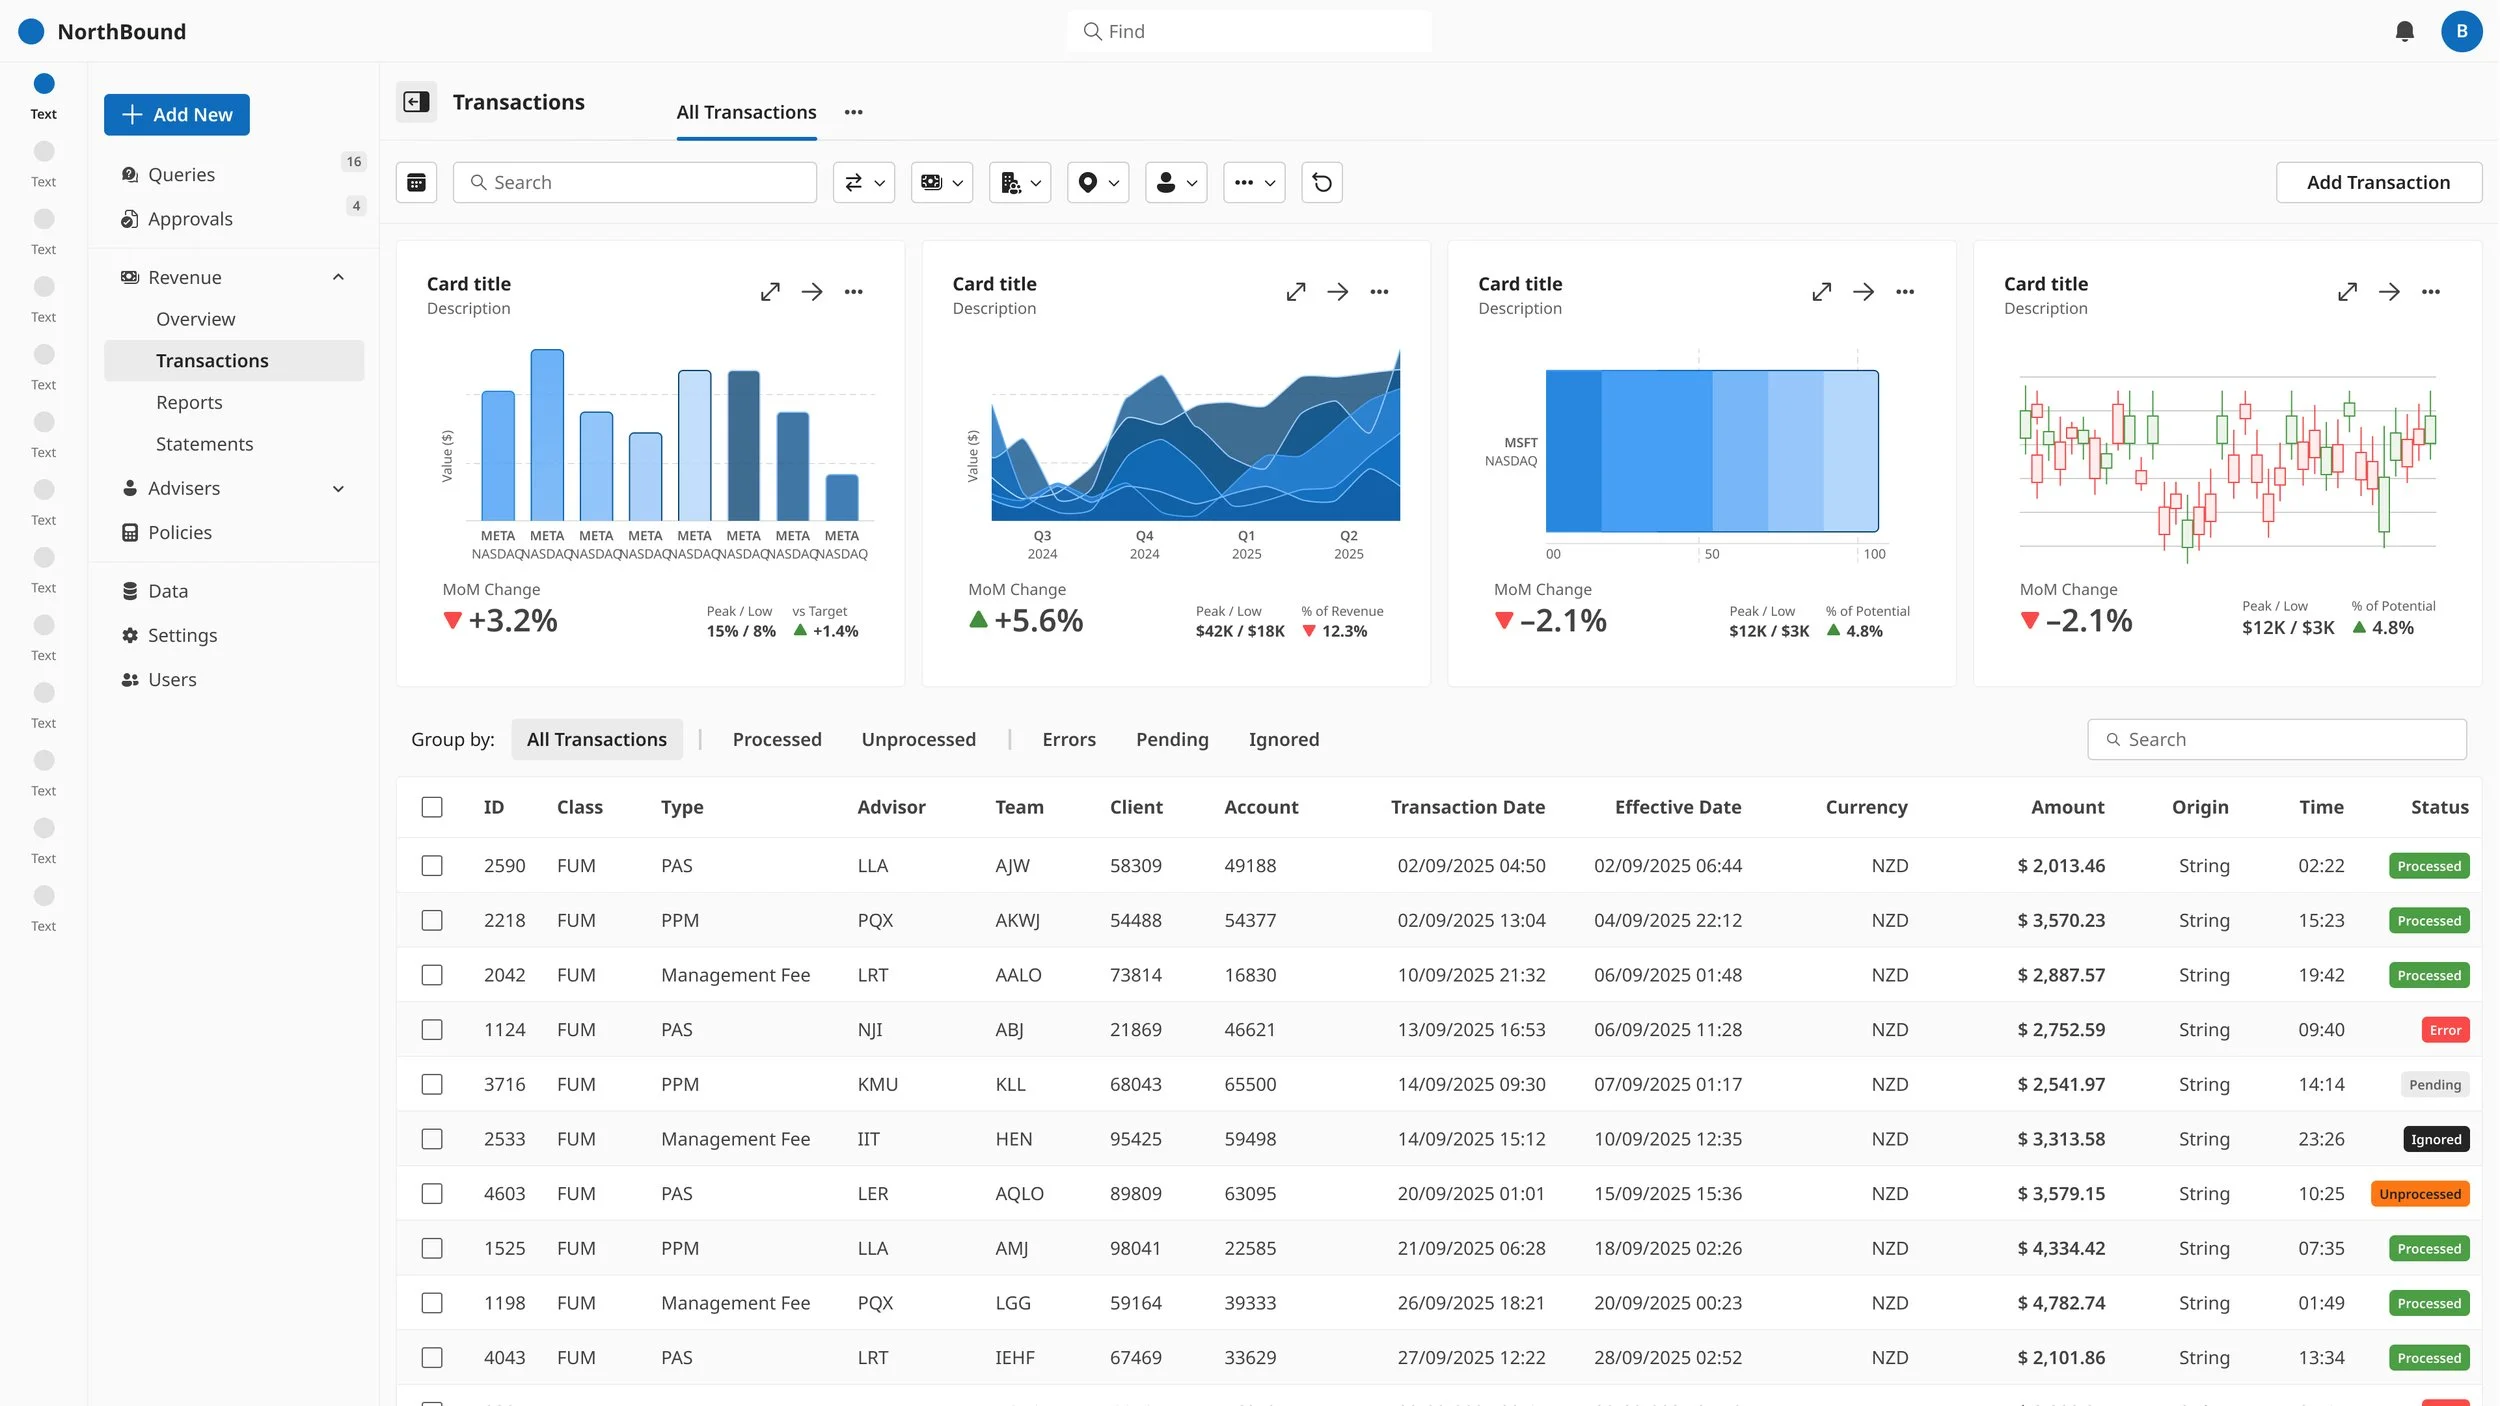Collapse sidebar using panel toggle icon
The image size is (2500, 1406).
click(416, 101)
